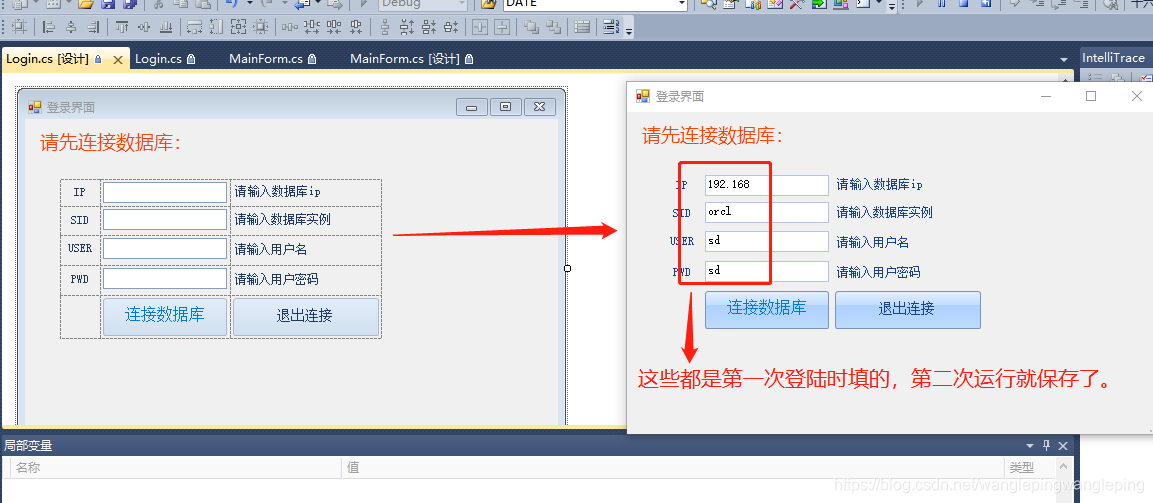Click the Remove Vertical Spacing icon
Viewport: 1153px width, 503px height.
451,29
